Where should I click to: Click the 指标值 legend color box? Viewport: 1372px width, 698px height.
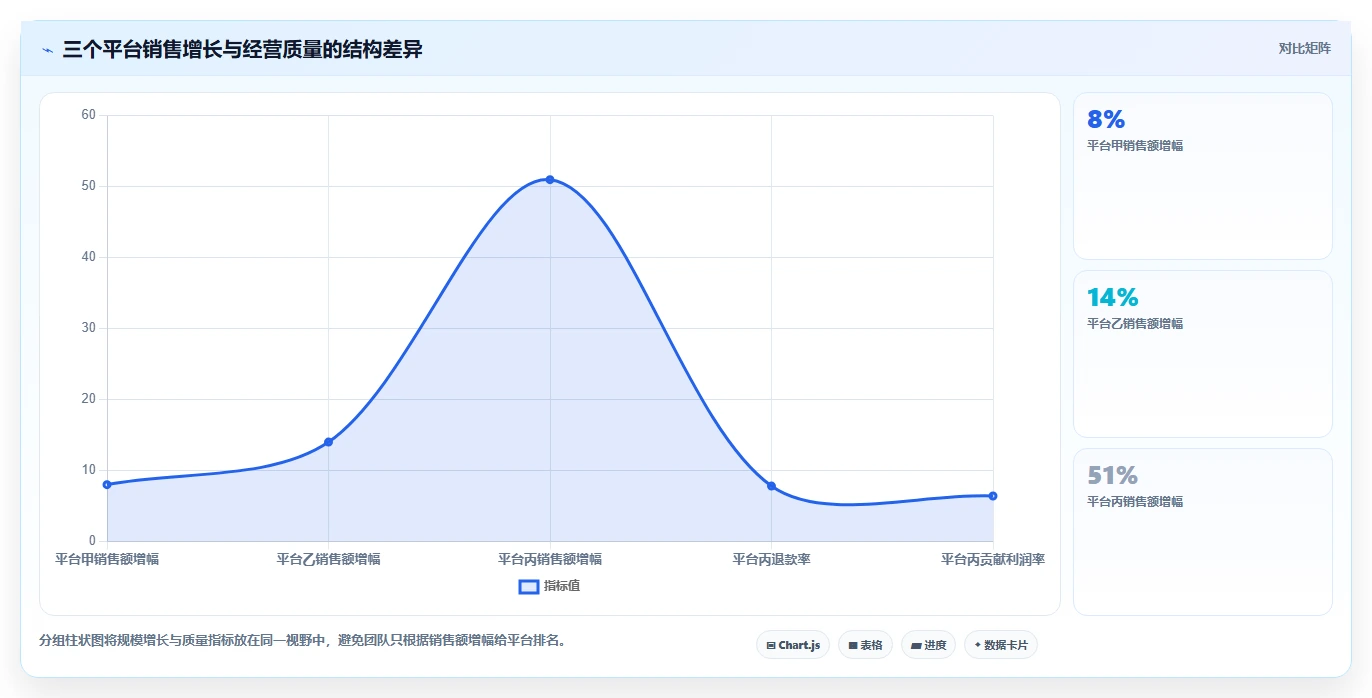529,586
